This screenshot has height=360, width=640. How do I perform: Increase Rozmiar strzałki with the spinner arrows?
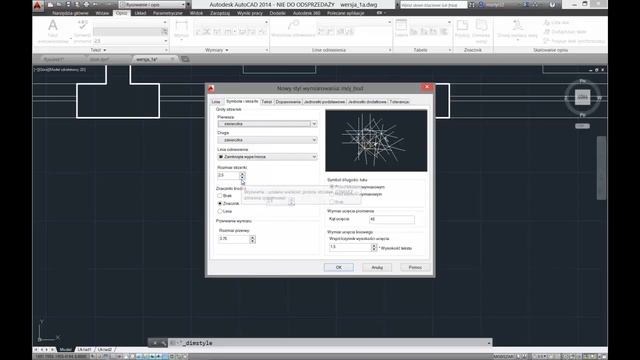[242, 173]
